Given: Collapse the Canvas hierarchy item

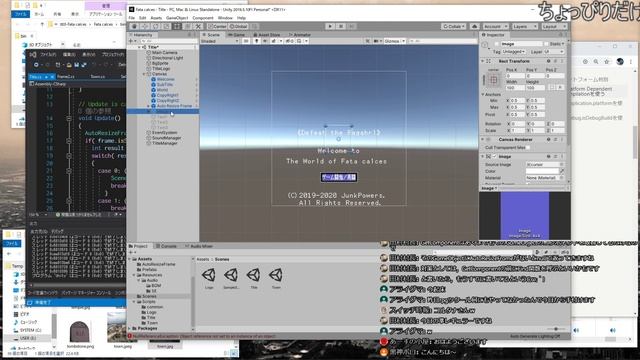Looking at the screenshot, I should (144, 74).
